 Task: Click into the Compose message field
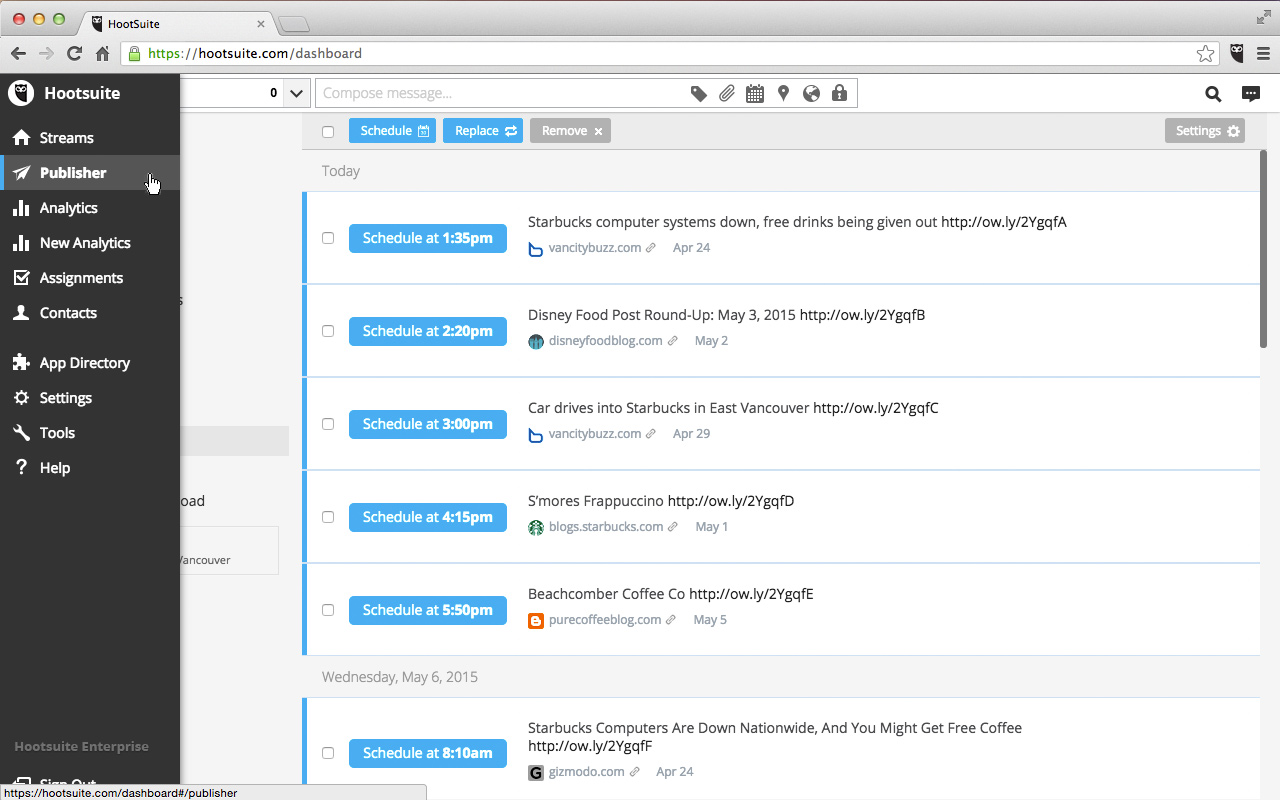pos(500,93)
